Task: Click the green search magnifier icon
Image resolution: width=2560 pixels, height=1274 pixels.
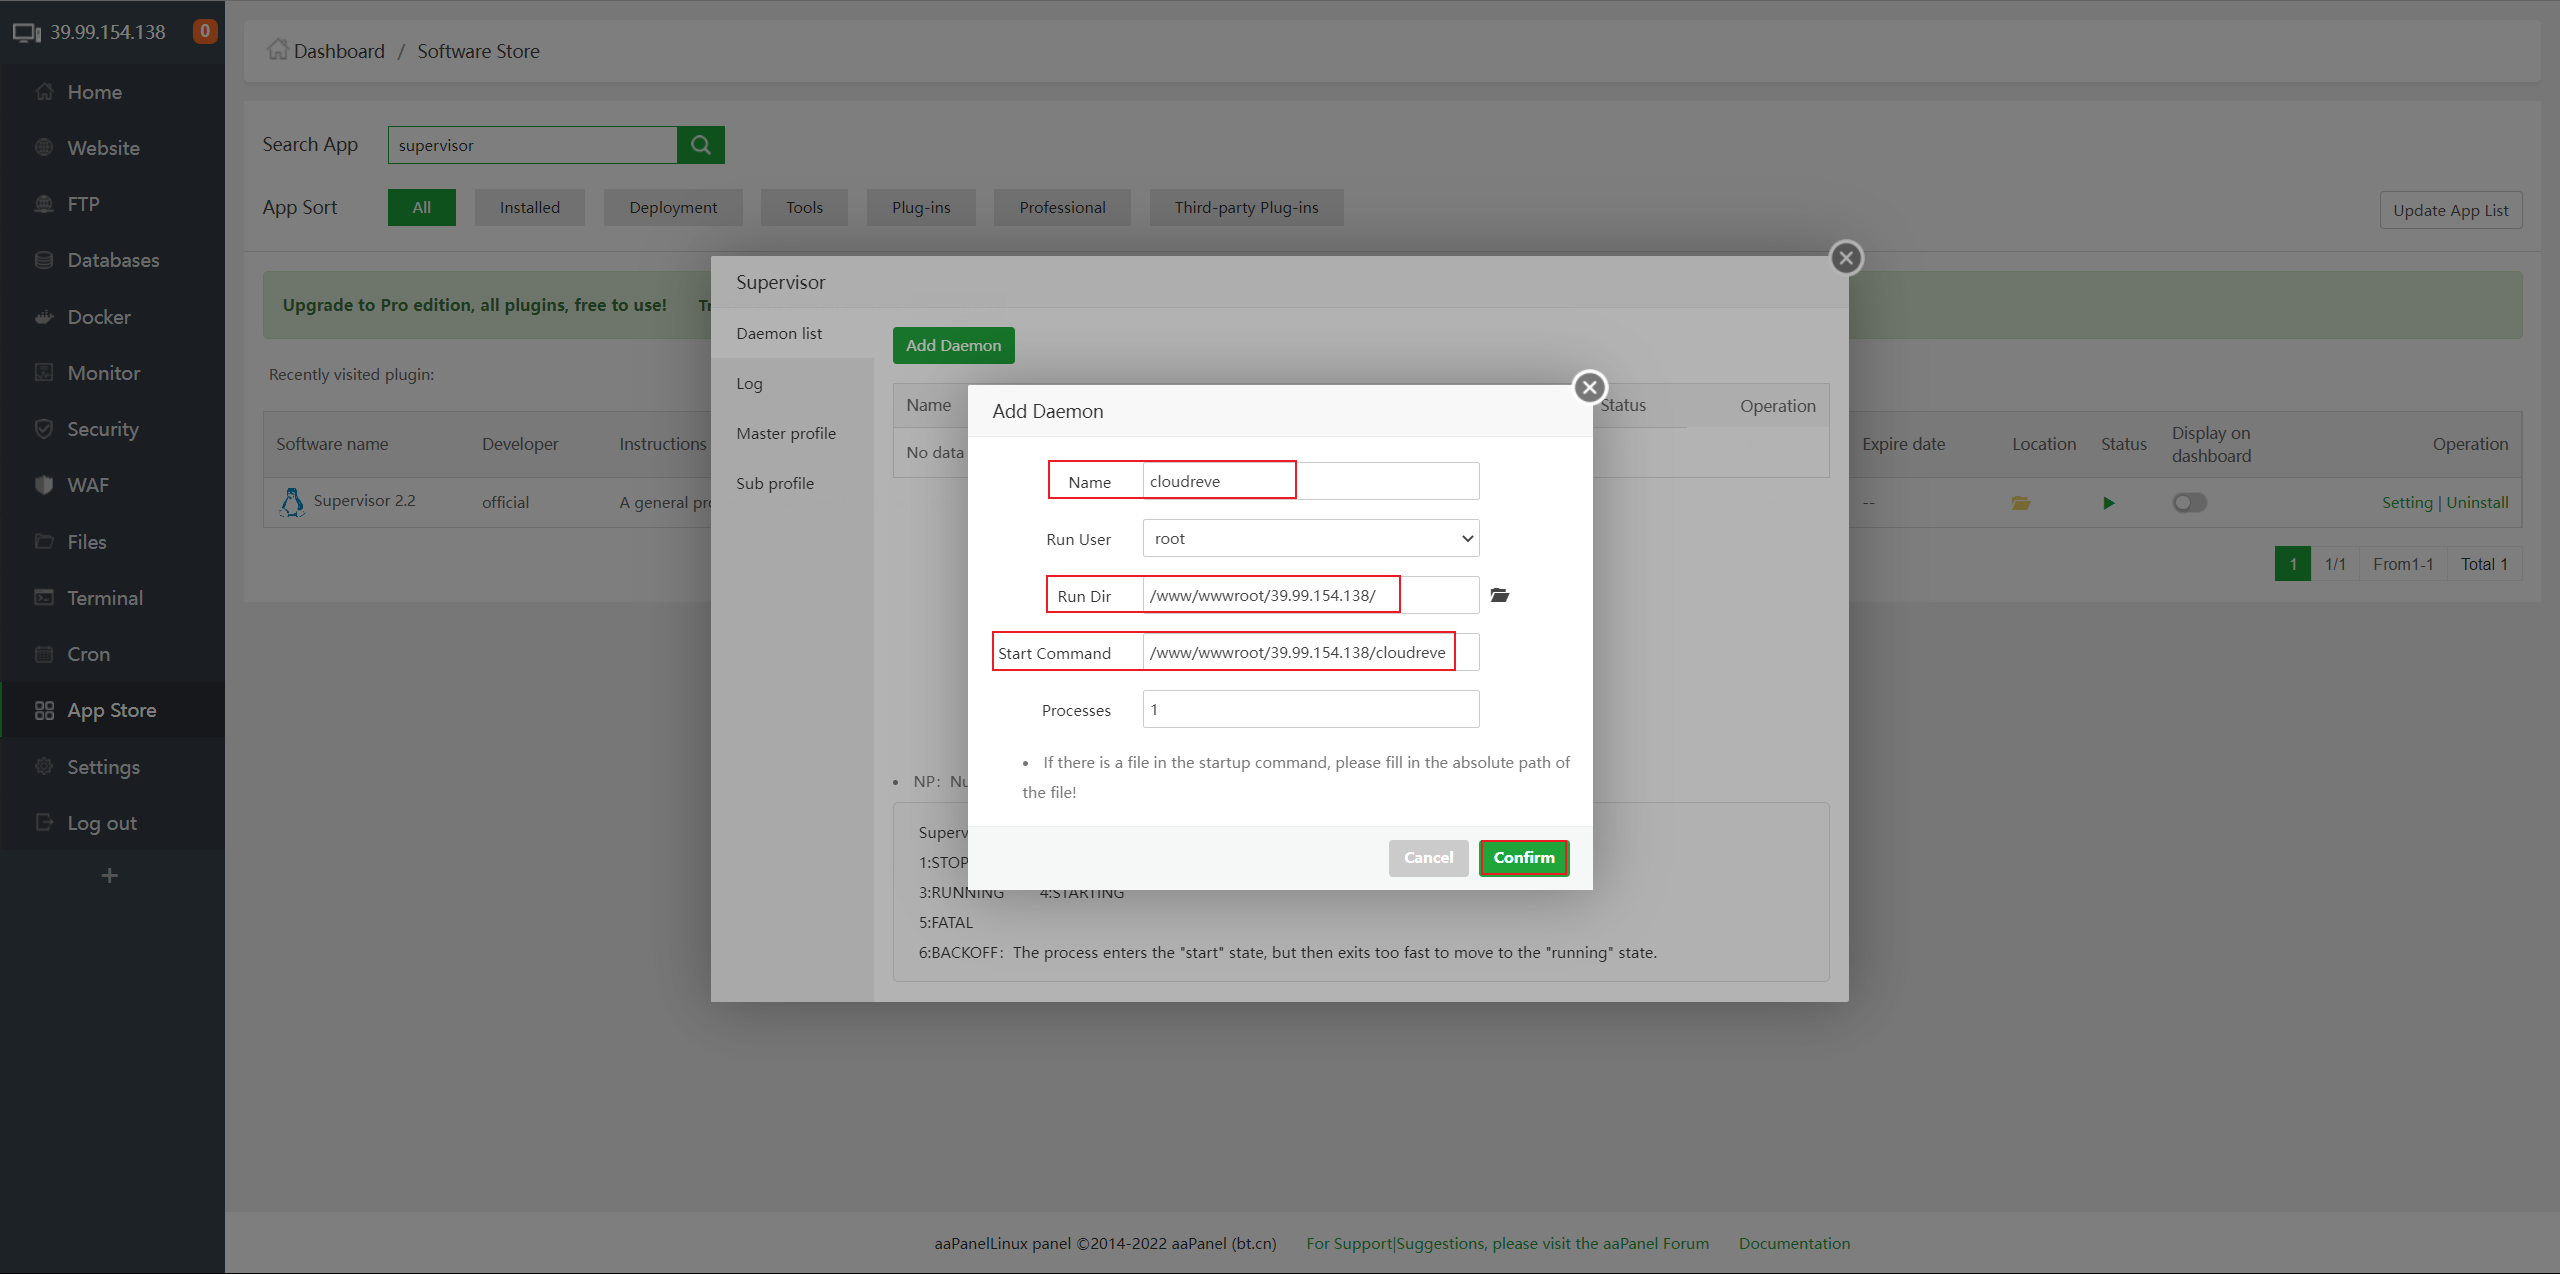Action: [x=701, y=145]
